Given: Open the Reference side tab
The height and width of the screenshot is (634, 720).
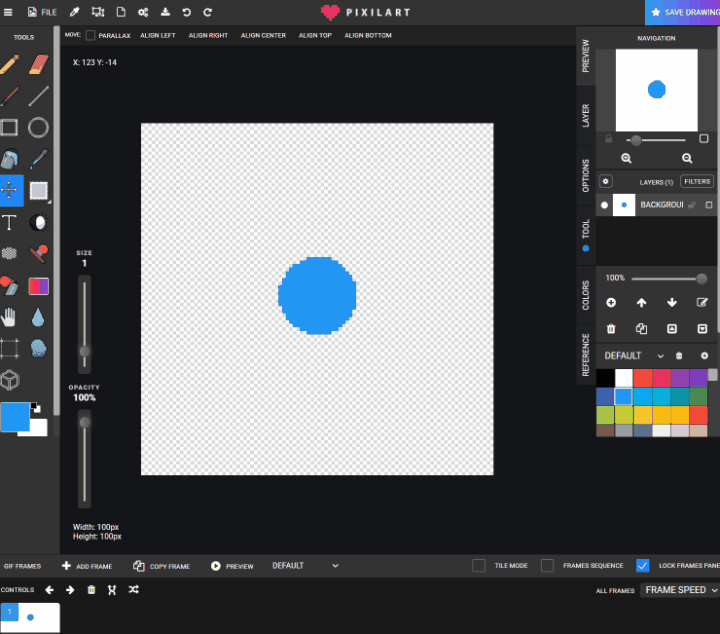Looking at the screenshot, I should click(585, 355).
